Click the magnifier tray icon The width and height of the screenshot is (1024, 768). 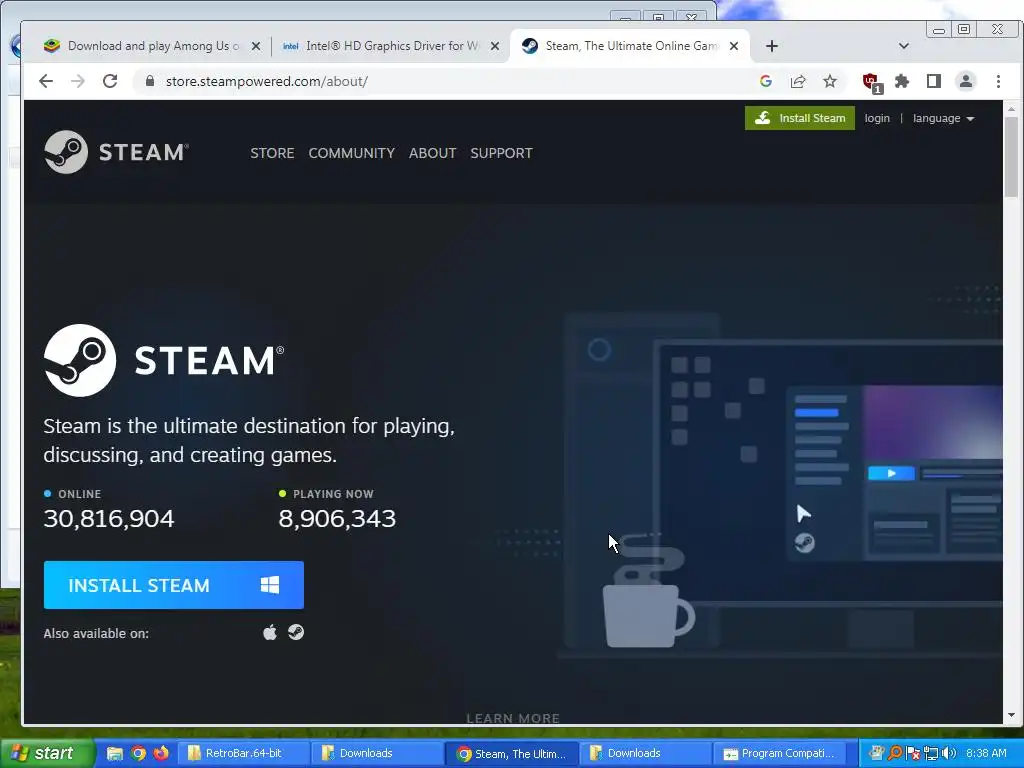pos(895,754)
